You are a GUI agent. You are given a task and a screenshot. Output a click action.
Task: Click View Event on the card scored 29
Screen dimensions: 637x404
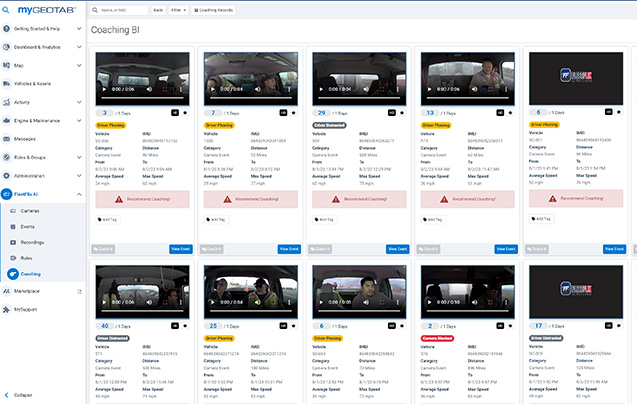click(x=397, y=249)
